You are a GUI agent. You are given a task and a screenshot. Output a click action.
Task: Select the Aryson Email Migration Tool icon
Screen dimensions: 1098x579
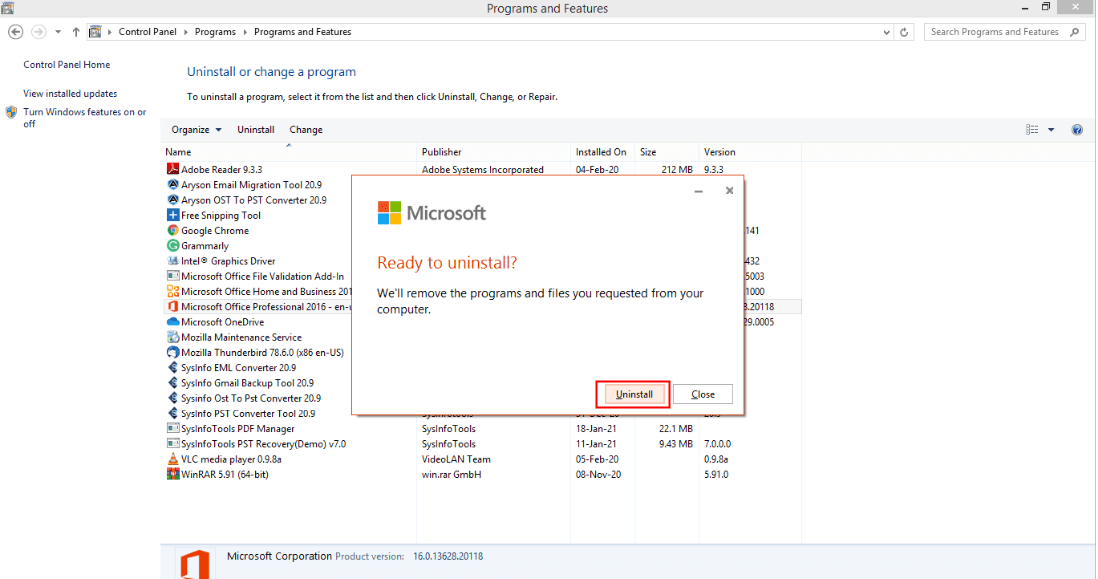(173, 184)
